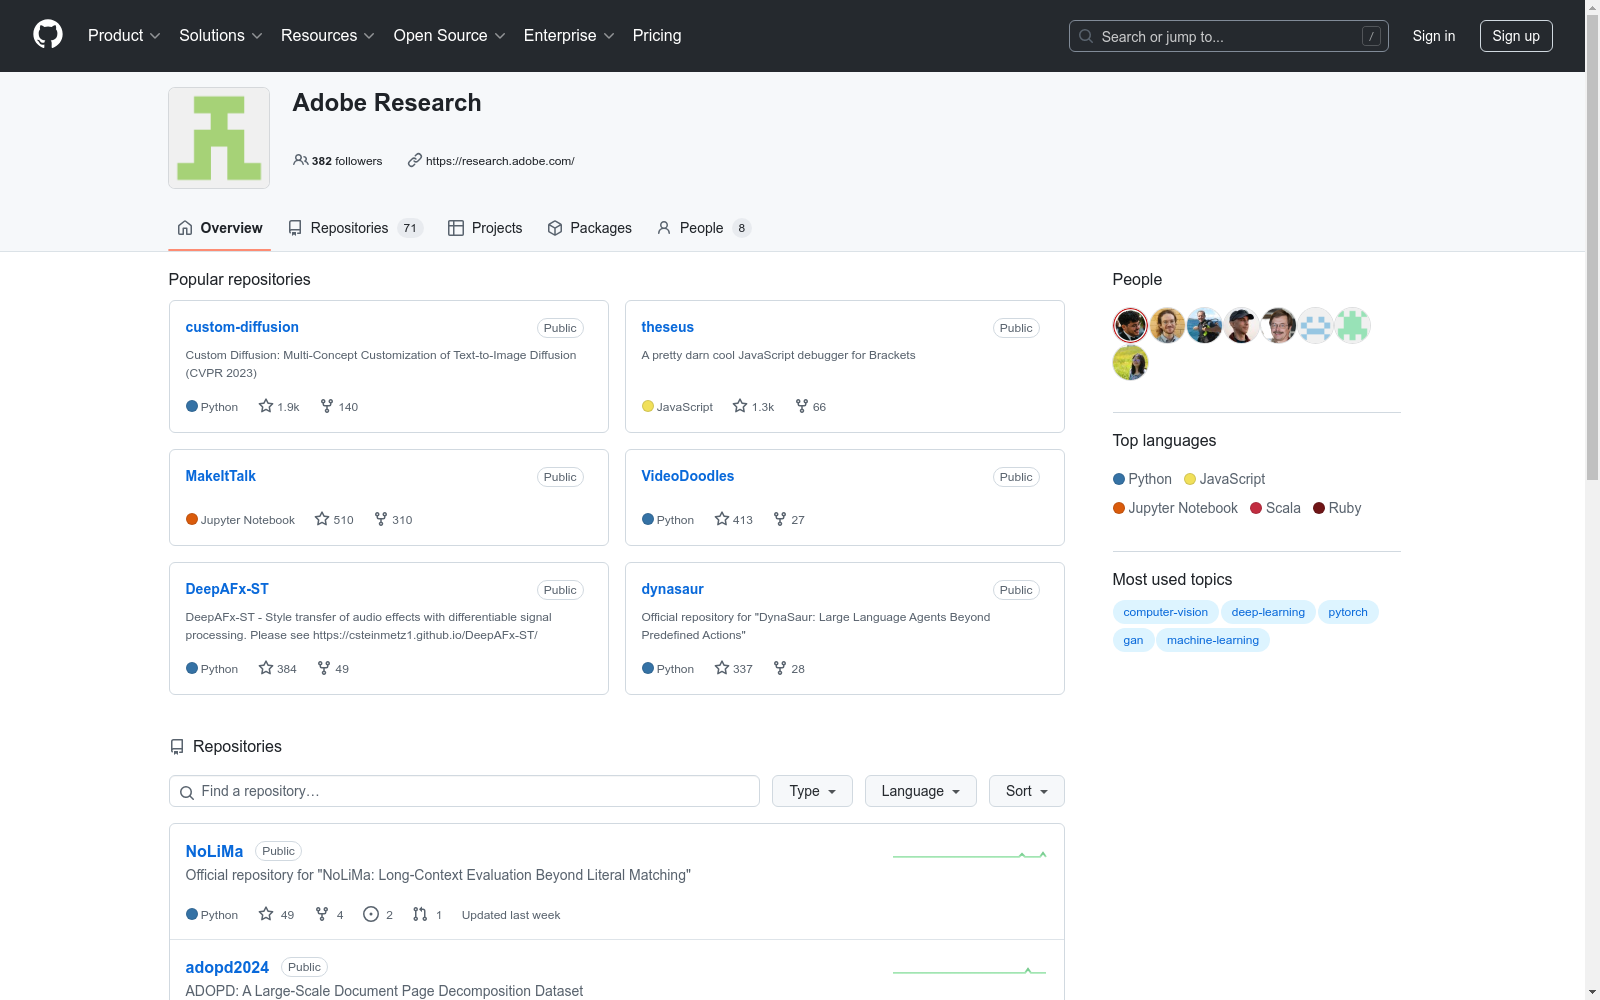Switch to the Projects tab
The height and width of the screenshot is (1000, 1600).
pos(485,228)
